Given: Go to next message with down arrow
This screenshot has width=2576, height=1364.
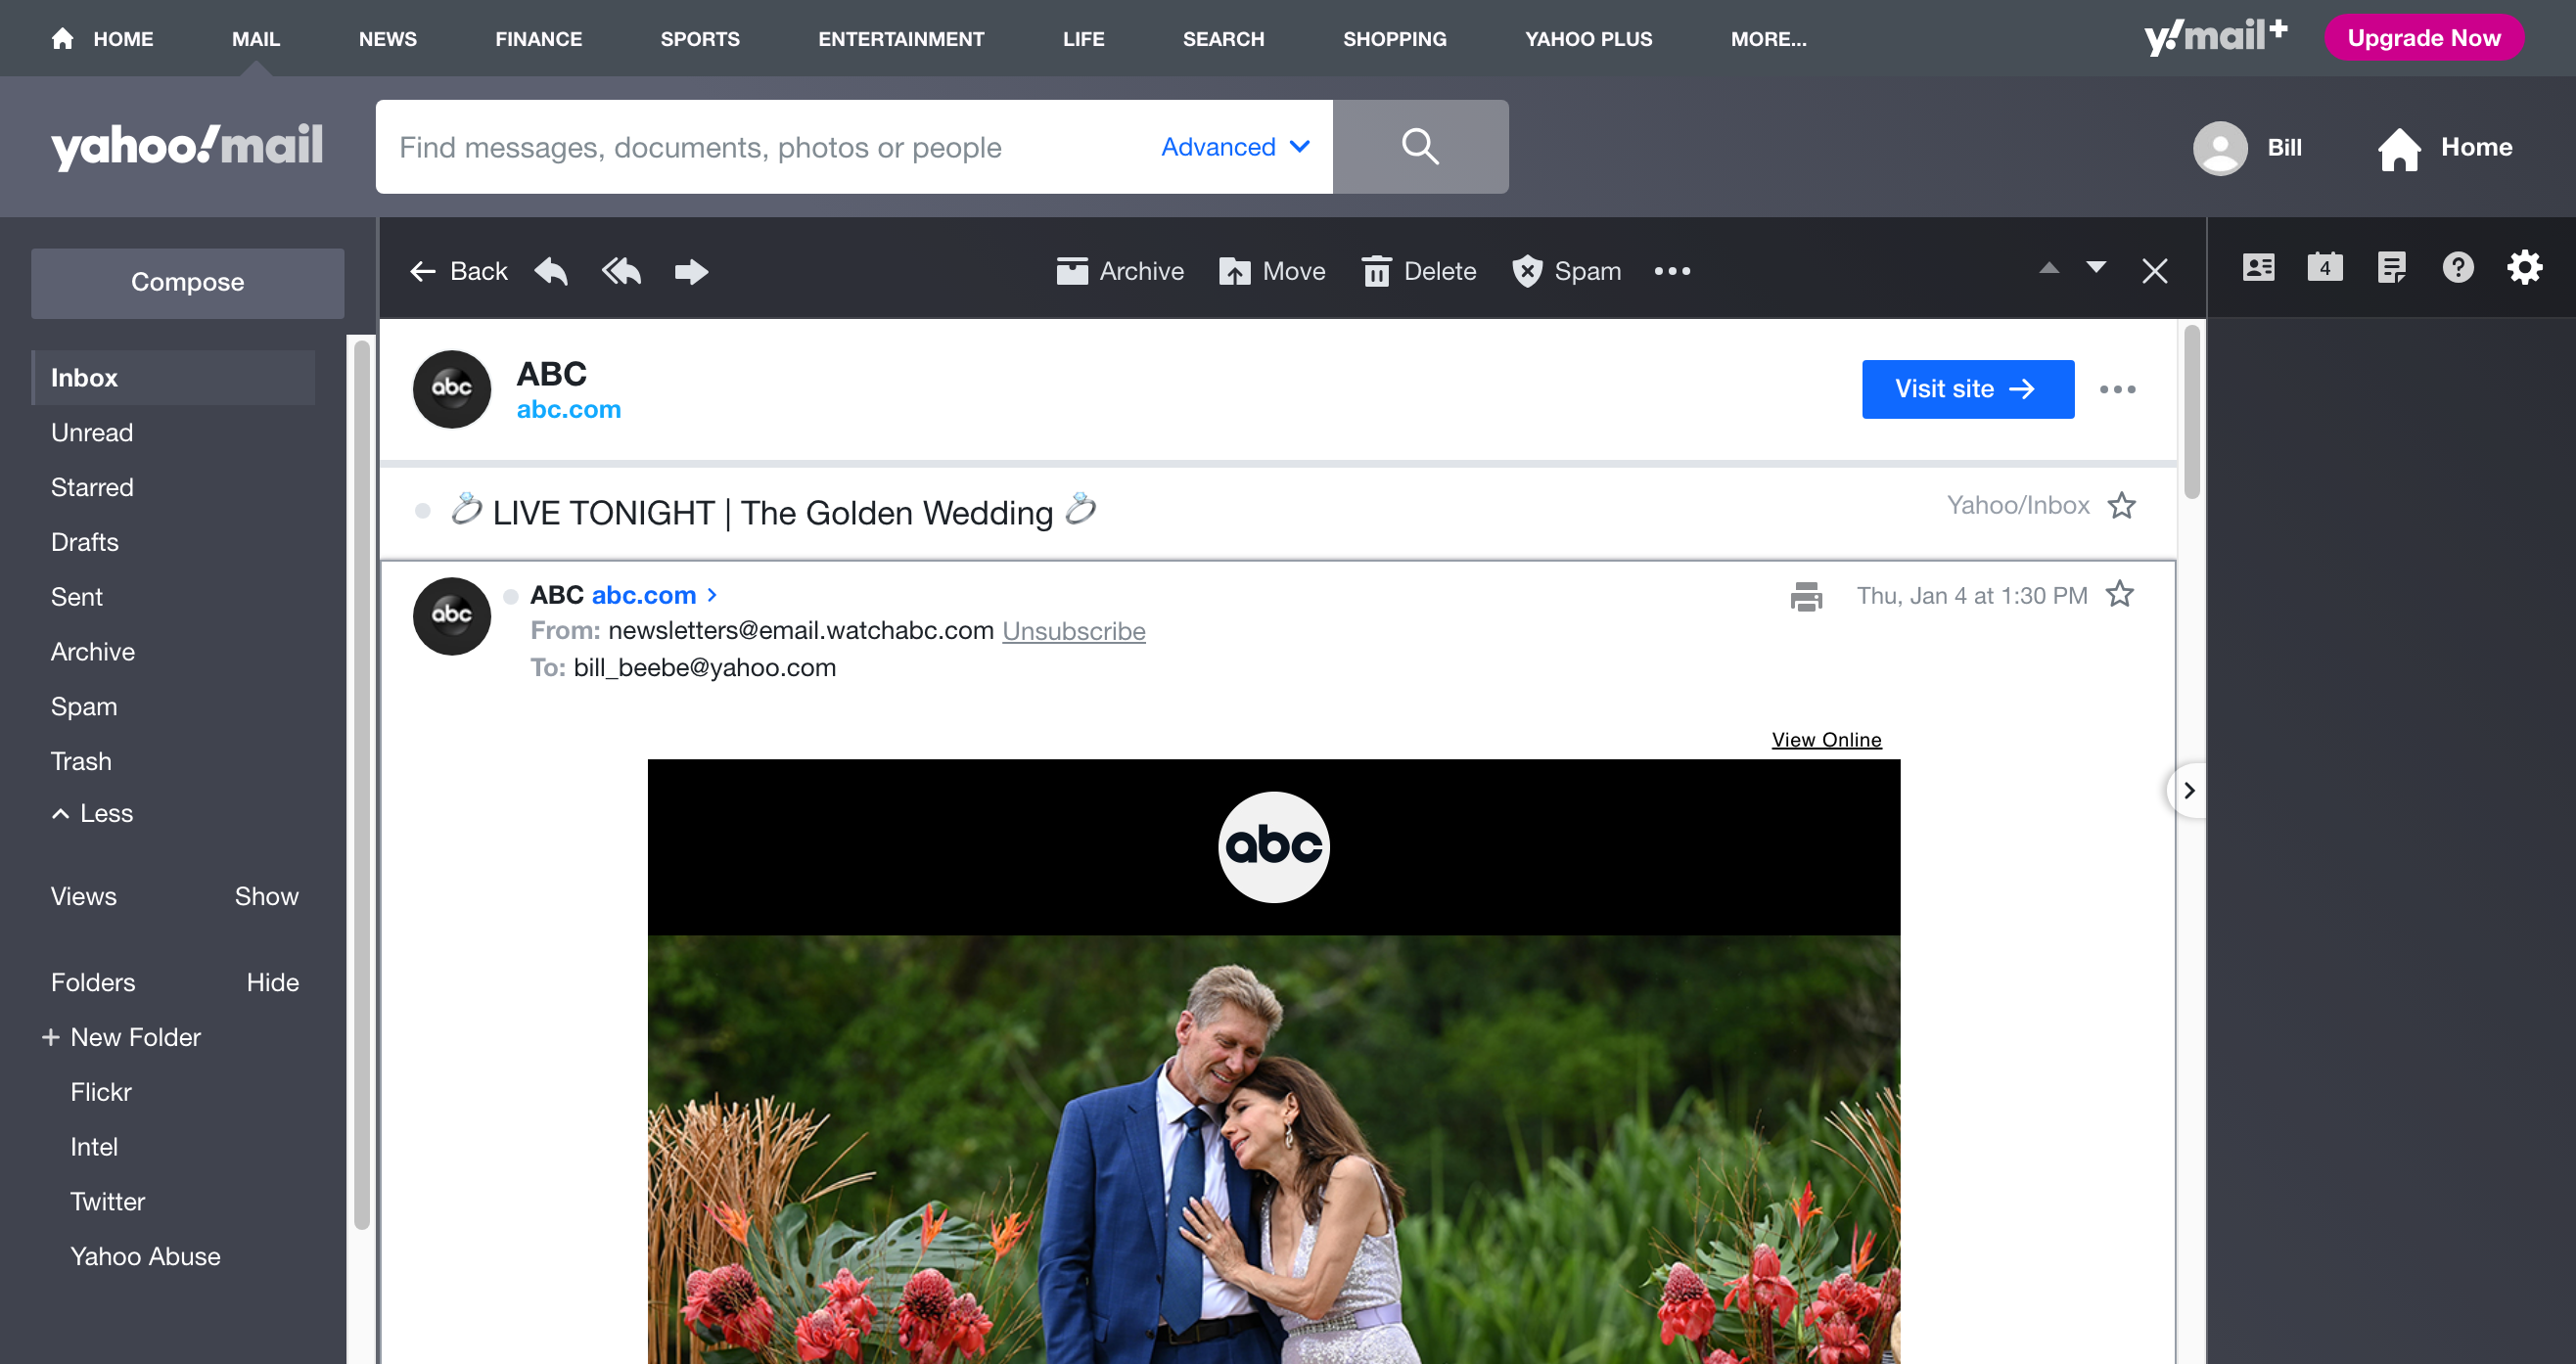Looking at the screenshot, I should click(2096, 268).
